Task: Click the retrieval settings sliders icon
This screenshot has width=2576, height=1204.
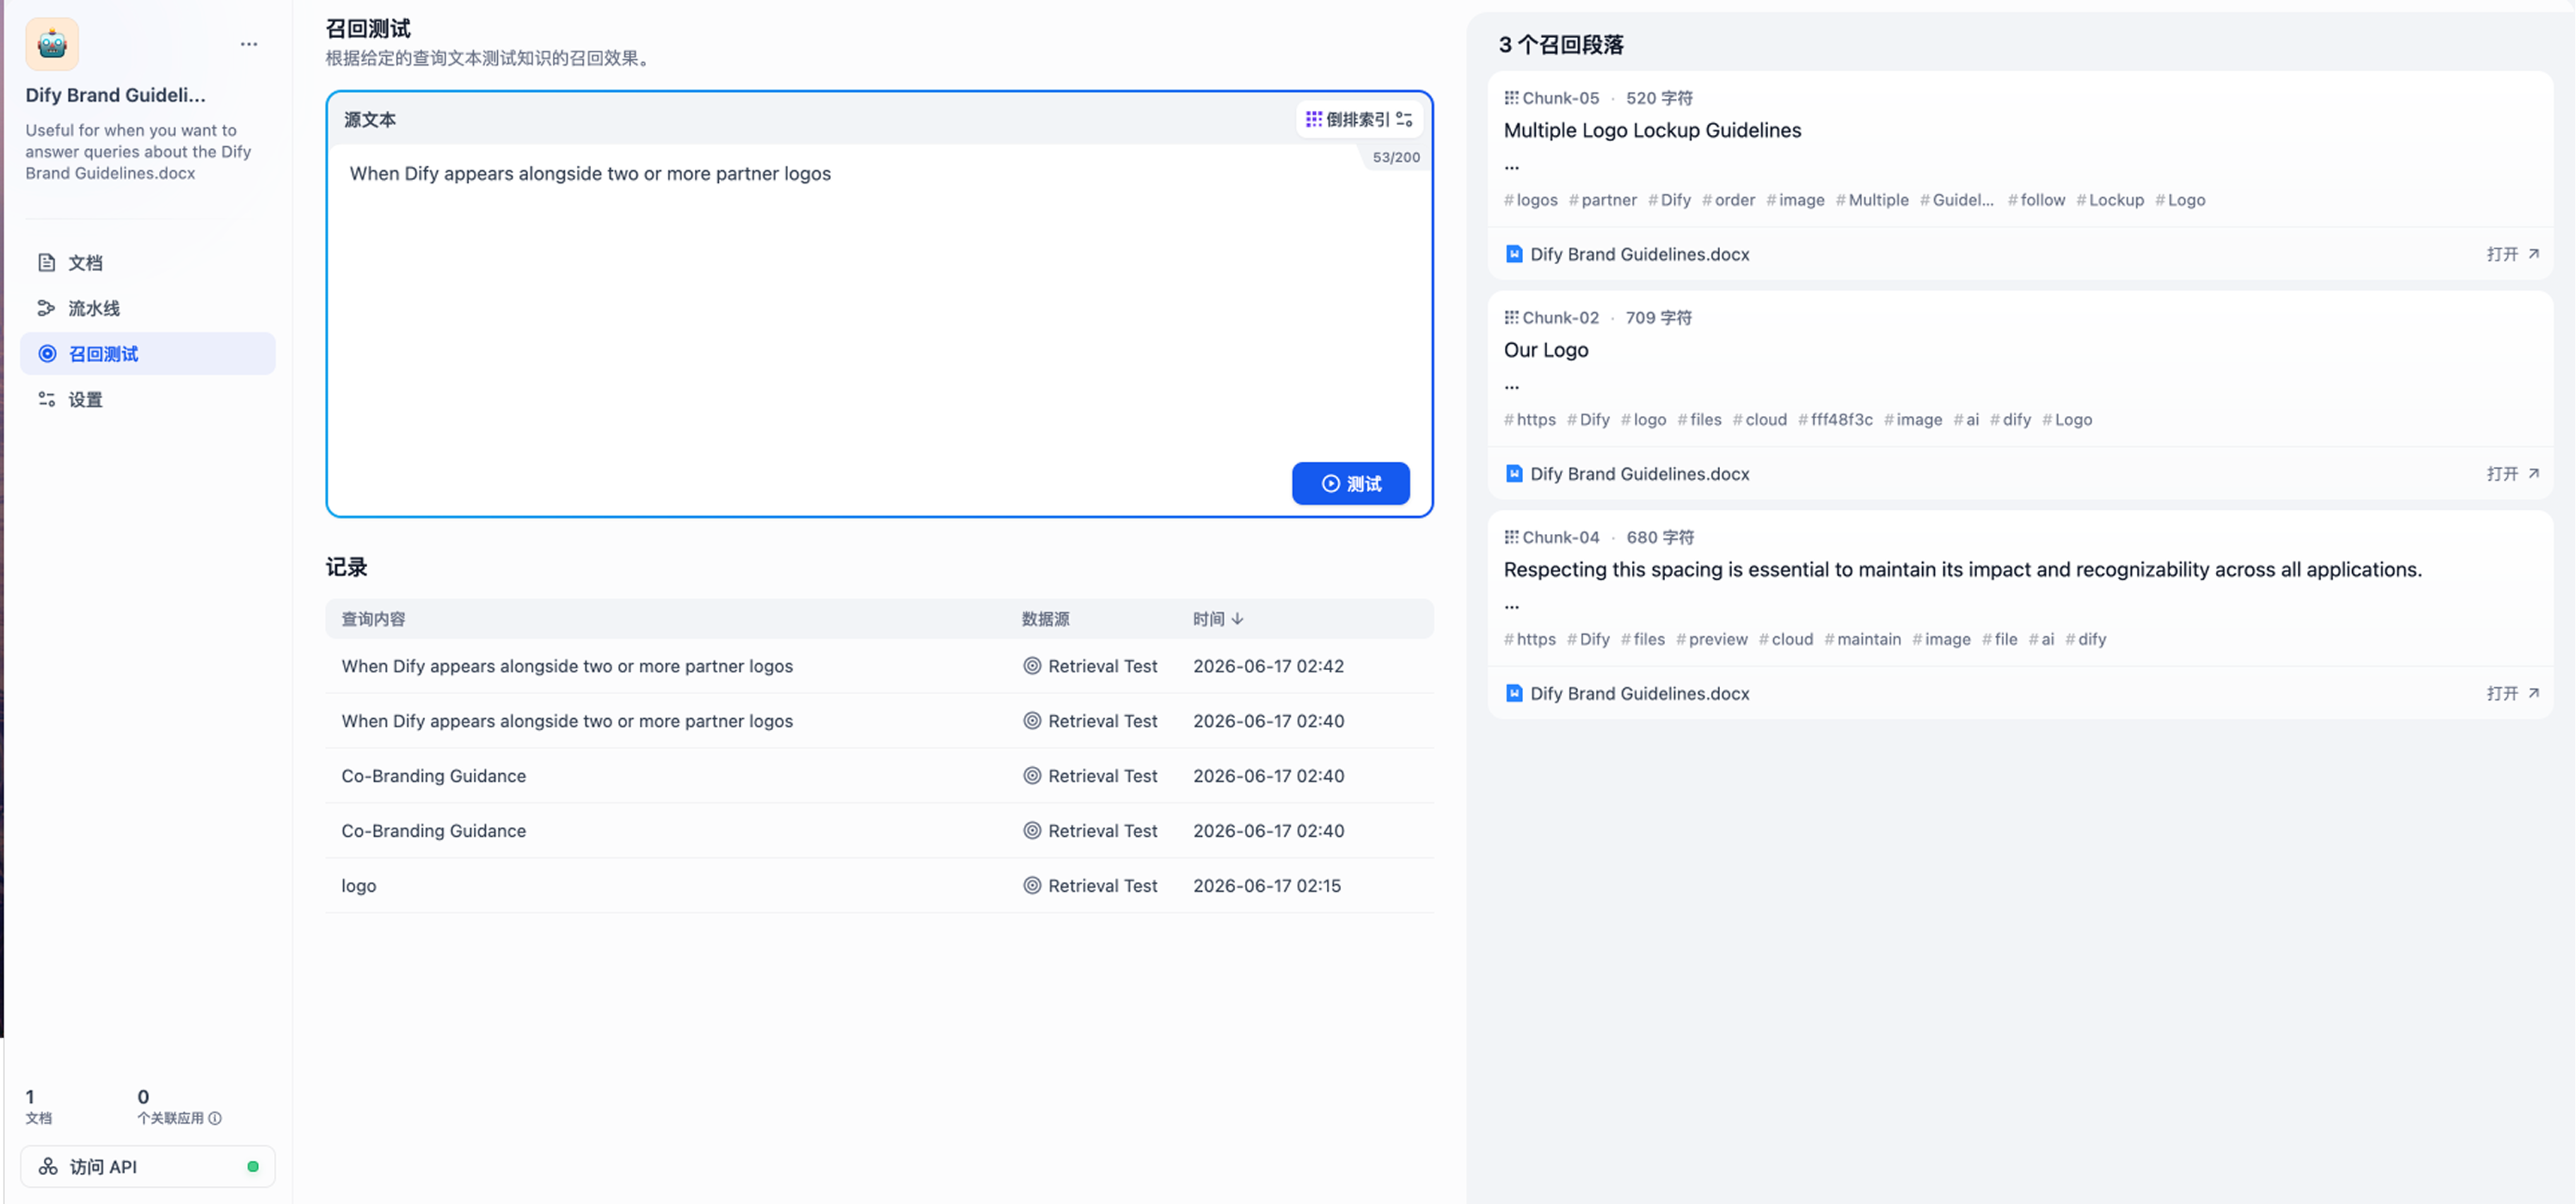Action: click(1405, 119)
